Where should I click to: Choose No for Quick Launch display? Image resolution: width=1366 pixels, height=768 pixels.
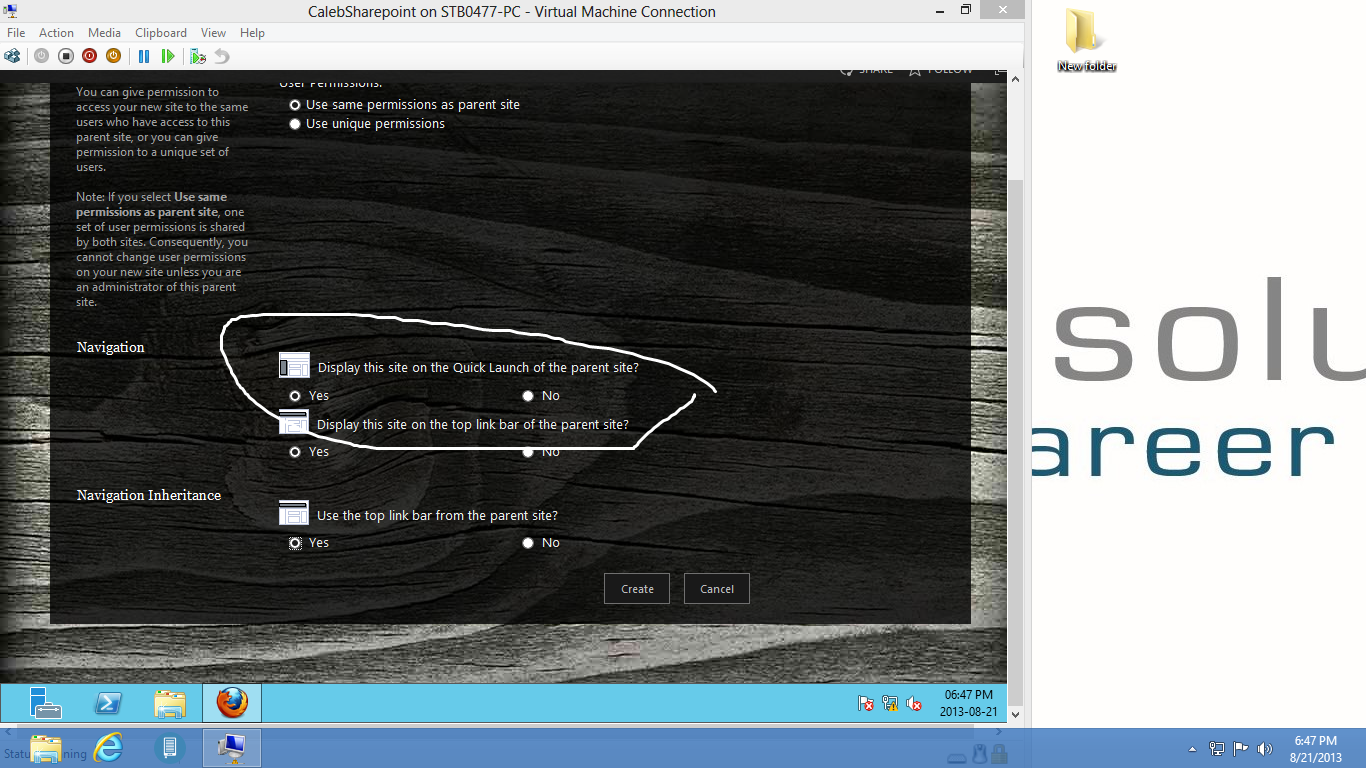(528, 396)
